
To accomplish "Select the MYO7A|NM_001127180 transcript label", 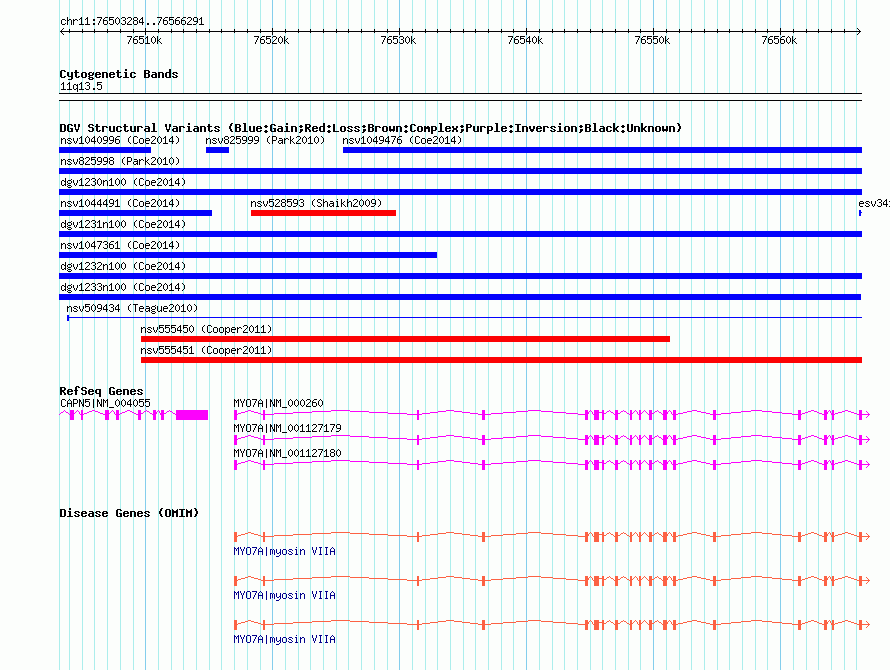I will [x=287, y=453].
